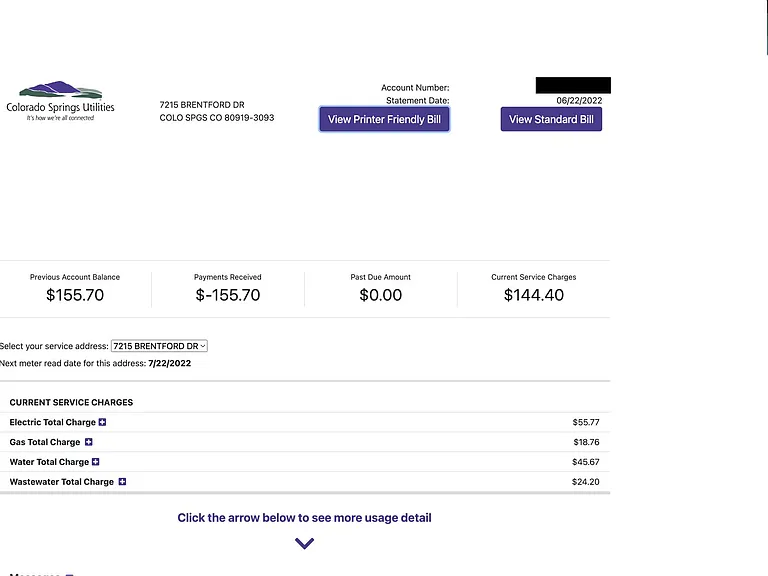The height and width of the screenshot is (576, 768).
Task: Open the service address dropdown
Action: [x=159, y=346]
